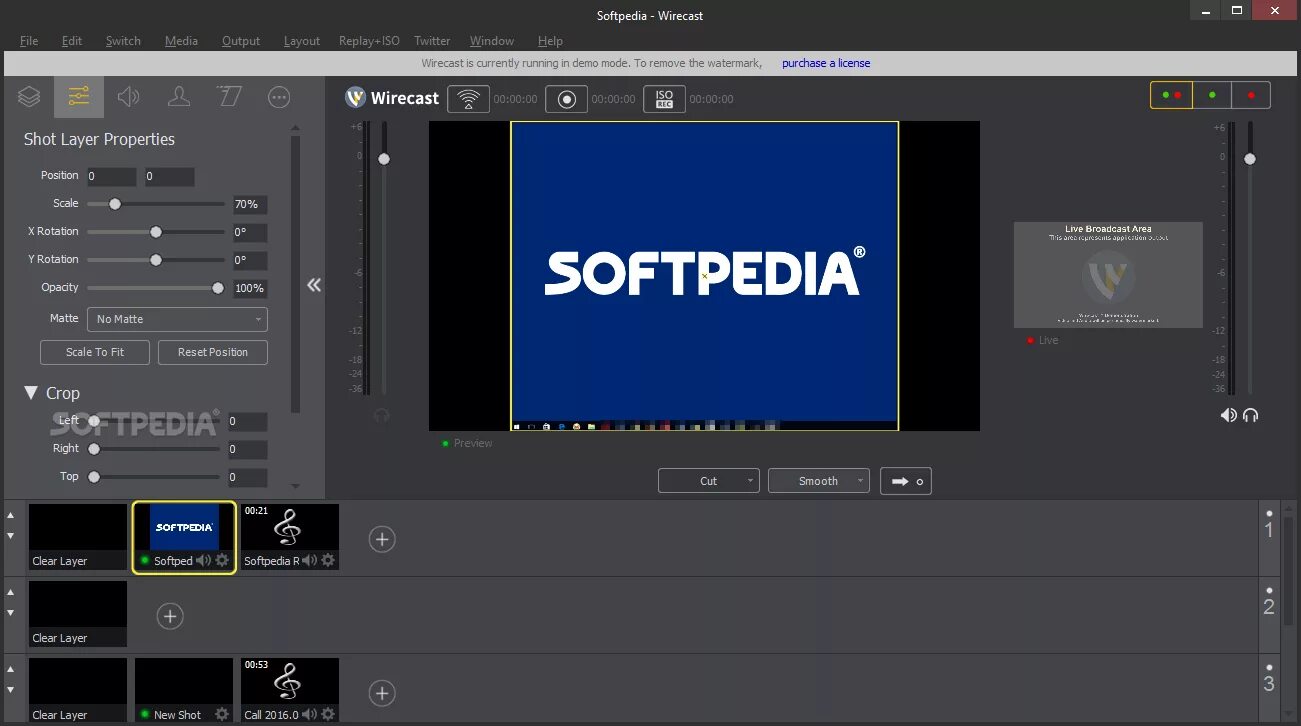This screenshot has width=1301, height=726.
Task: Collapse the properties panel with double chevron
Action: [314, 285]
